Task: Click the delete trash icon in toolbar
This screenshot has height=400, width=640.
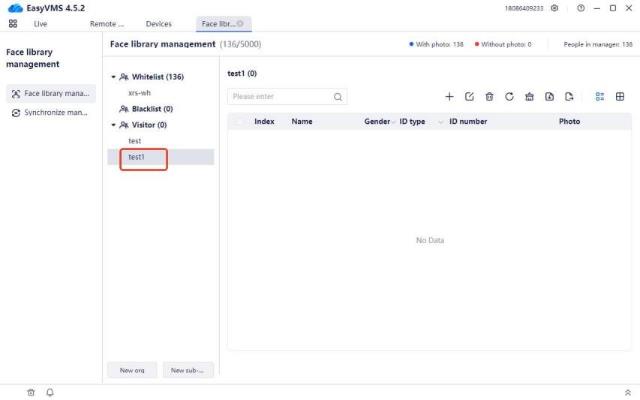Action: tap(489, 97)
